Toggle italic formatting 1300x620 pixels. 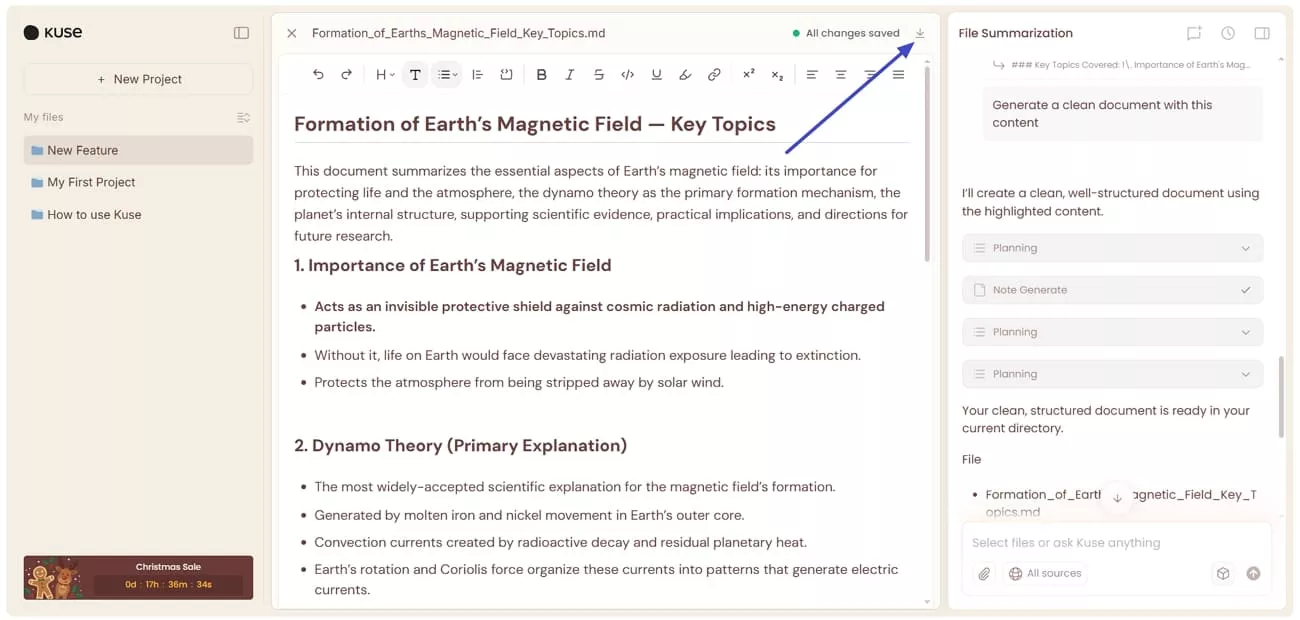[x=571, y=74]
